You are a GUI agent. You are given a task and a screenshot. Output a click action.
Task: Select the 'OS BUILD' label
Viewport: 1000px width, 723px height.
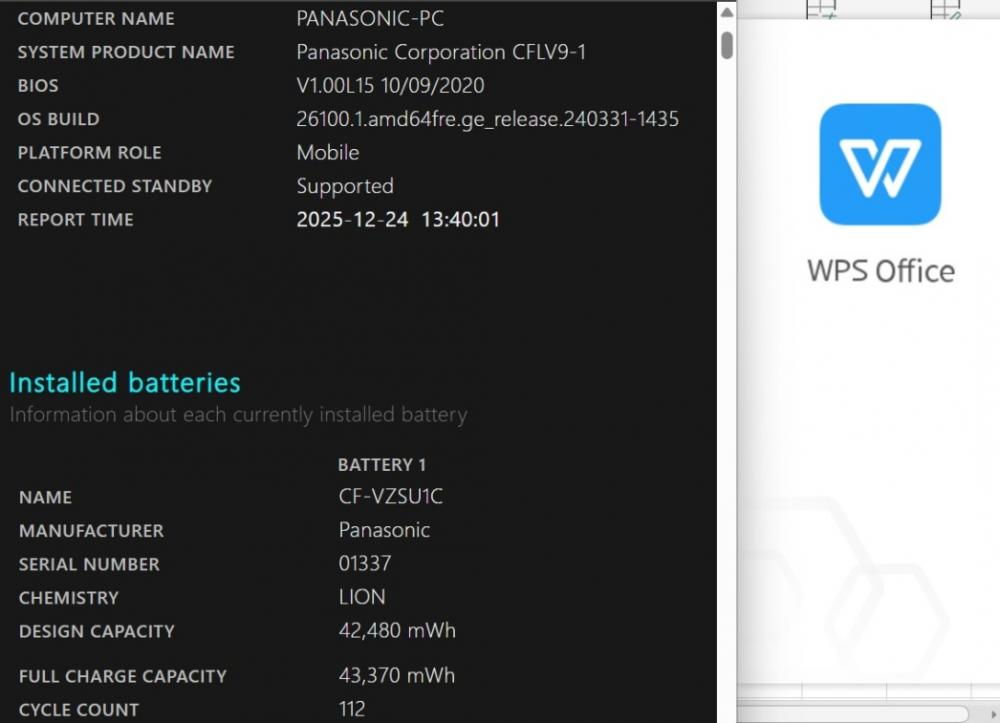click(x=59, y=119)
